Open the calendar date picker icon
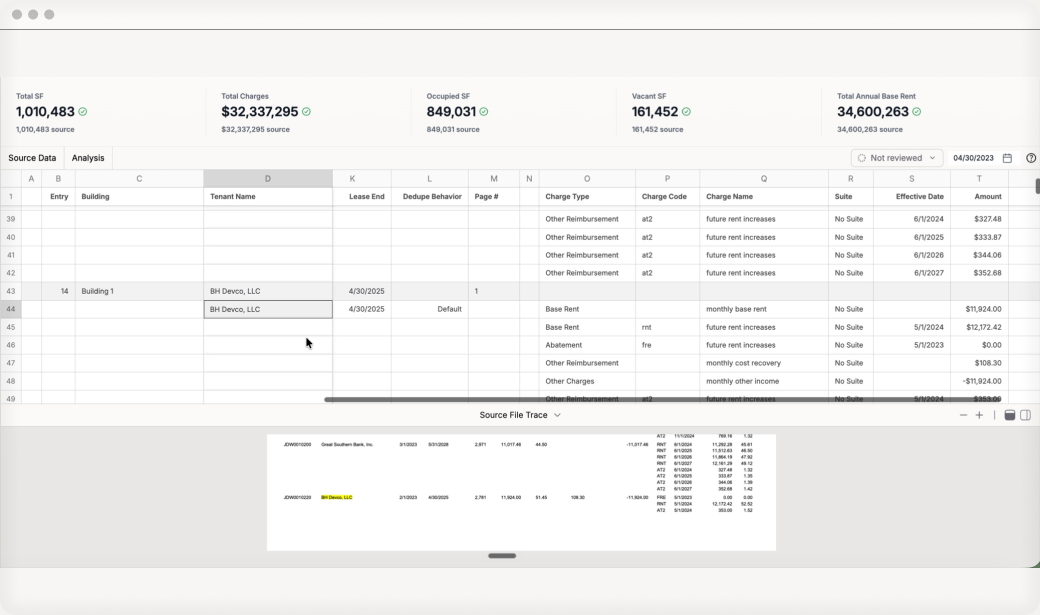The image size is (1040, 615). pyautogui.click(x=1007, y=158)
